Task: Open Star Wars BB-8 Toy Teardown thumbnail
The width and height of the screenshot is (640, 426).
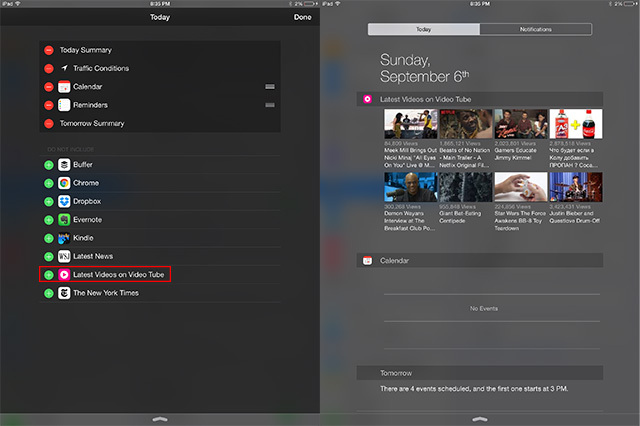Action: click(521, 187)
